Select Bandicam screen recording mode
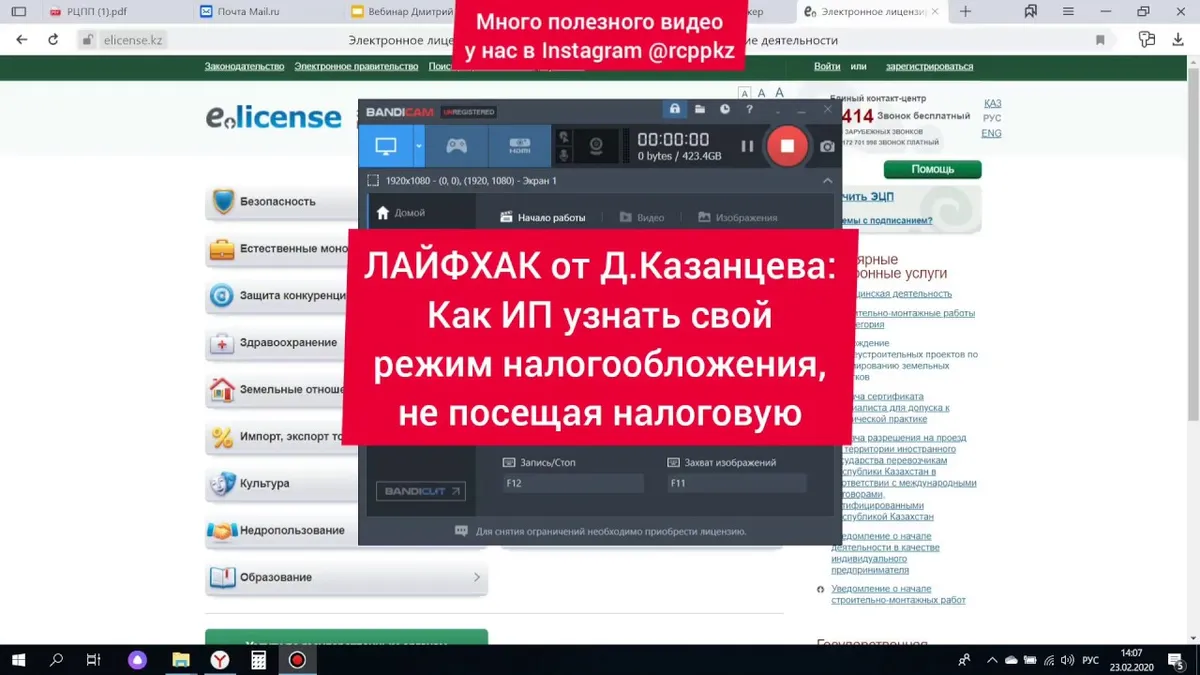This screenshot has width=1200, height=675. point(386,146)
